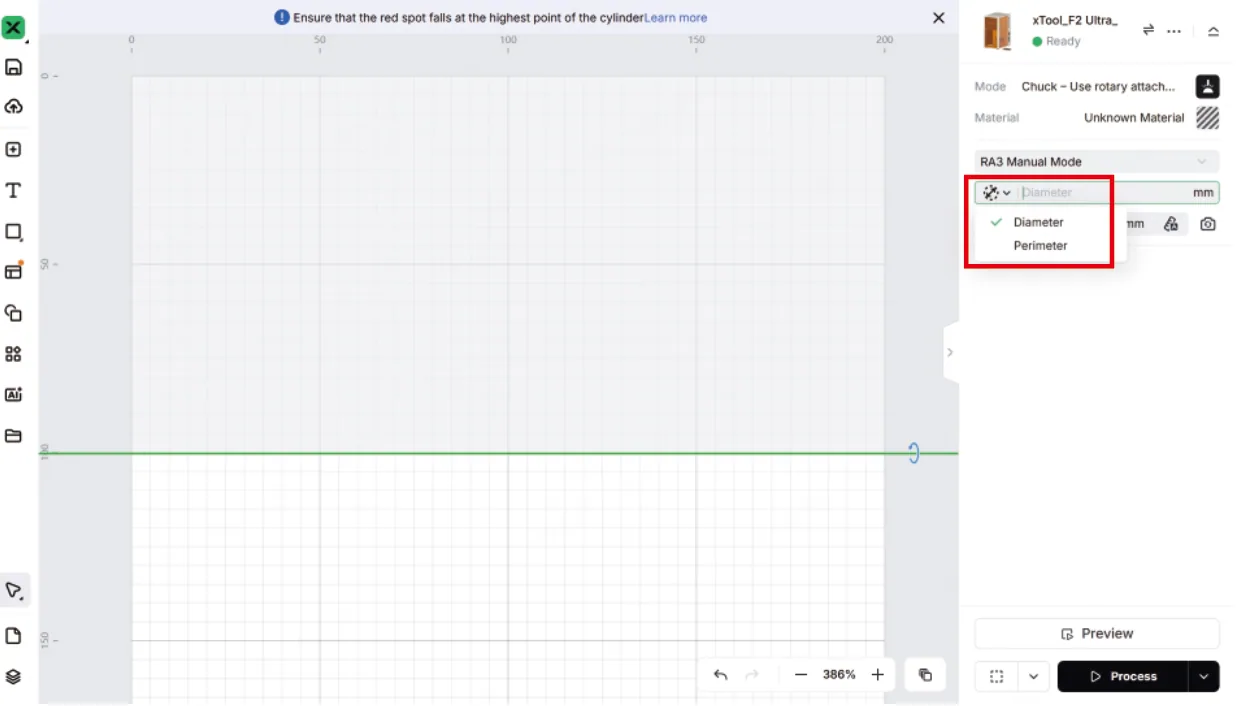The height and width of the screenshot is (706, 1237).
Task: Click the Preview button
Action: pos(1097,634)
